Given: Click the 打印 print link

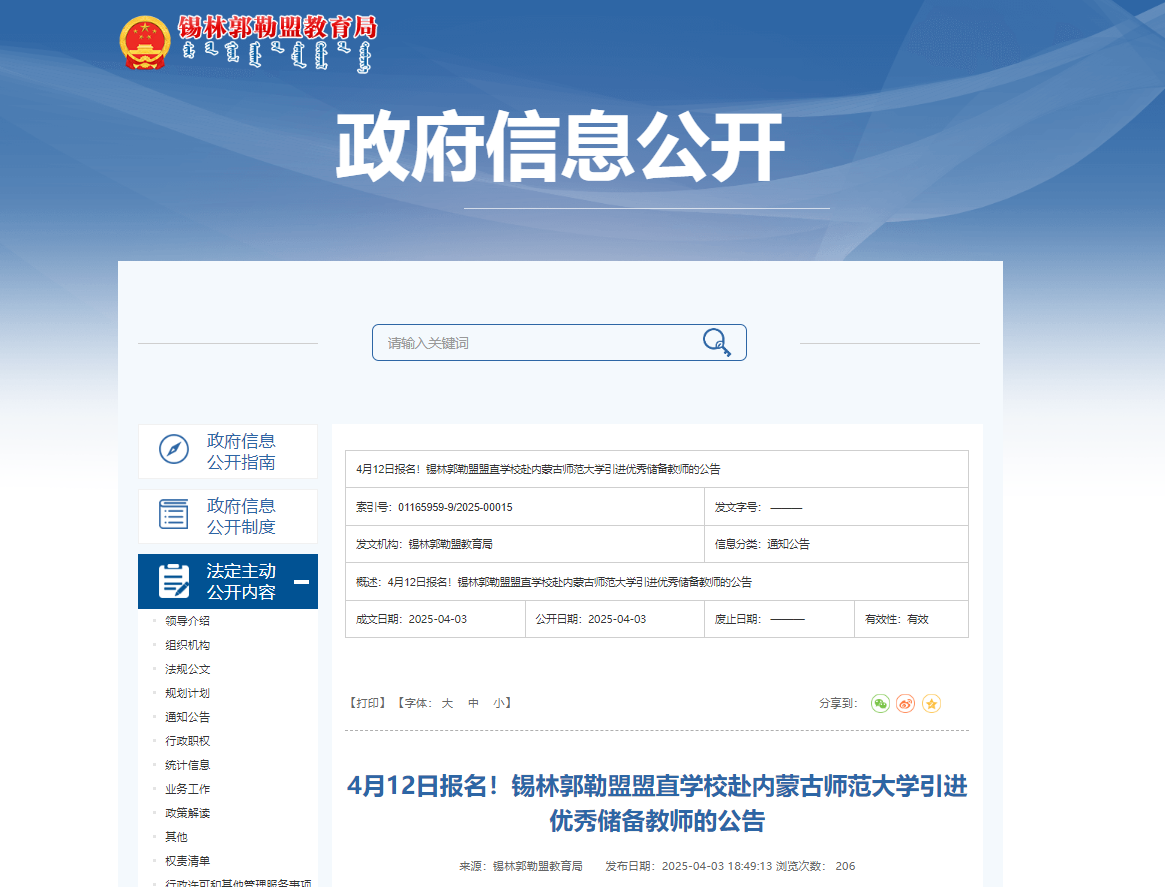Looking at the screenshot, I should [367, 703].
